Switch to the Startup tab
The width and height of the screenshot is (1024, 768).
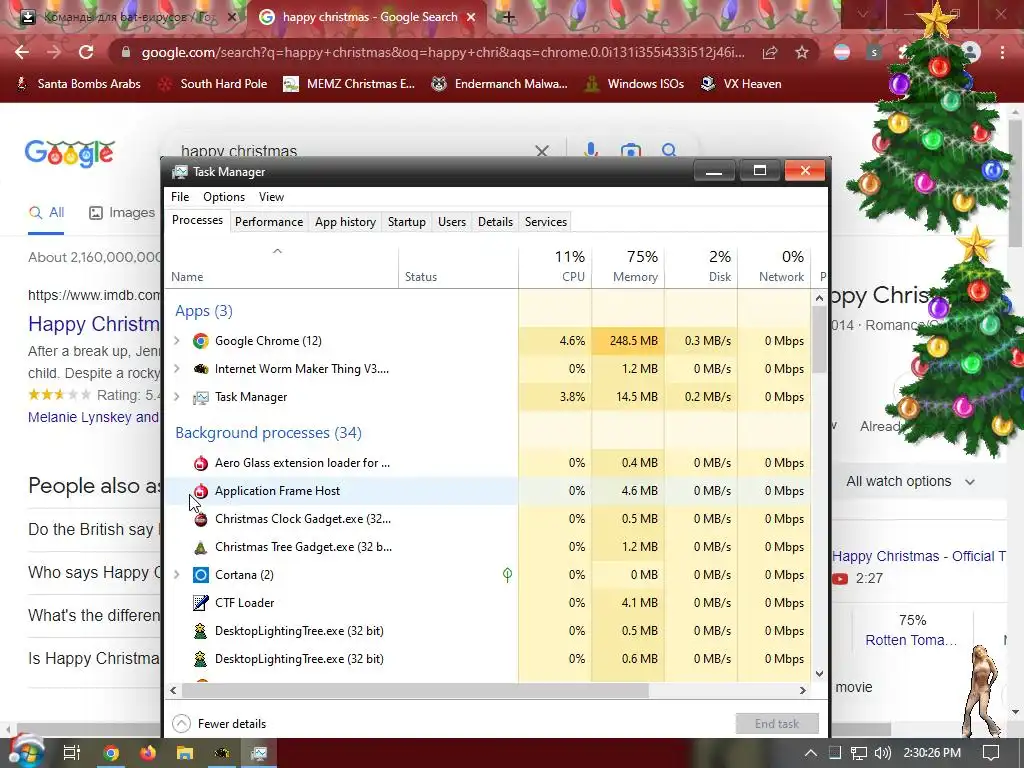[406, 222]
